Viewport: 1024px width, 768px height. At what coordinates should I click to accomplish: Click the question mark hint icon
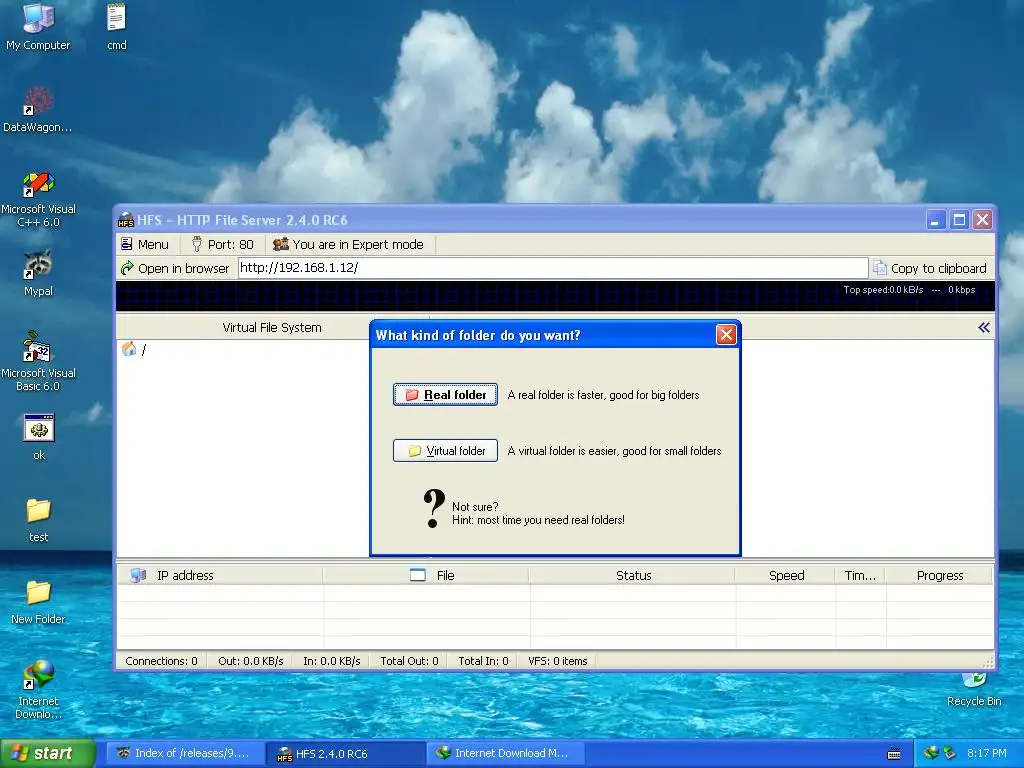pos(434,508)
